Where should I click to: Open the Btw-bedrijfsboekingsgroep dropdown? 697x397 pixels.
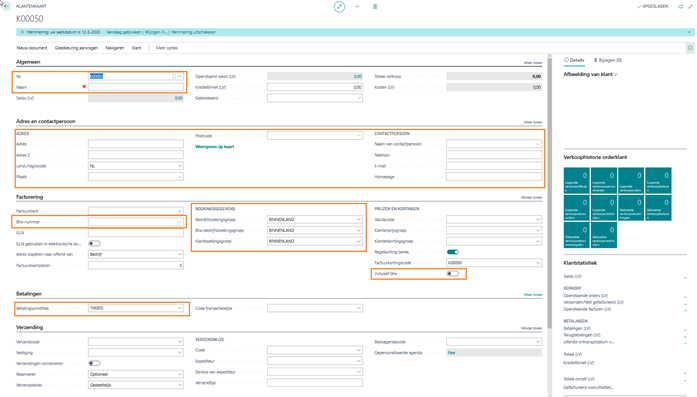click(359, 230)
